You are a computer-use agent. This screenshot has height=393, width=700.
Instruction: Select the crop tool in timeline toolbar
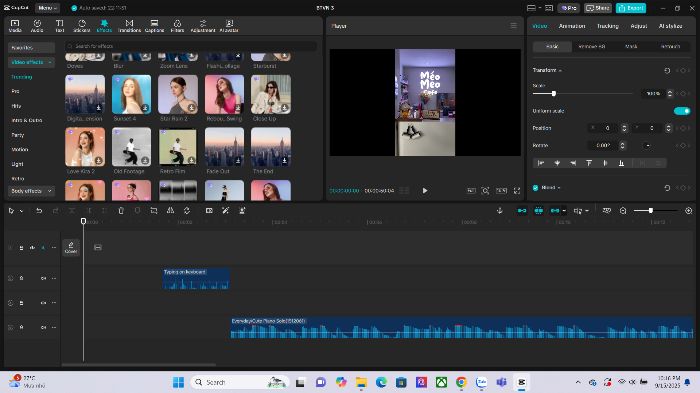point(154,210)
